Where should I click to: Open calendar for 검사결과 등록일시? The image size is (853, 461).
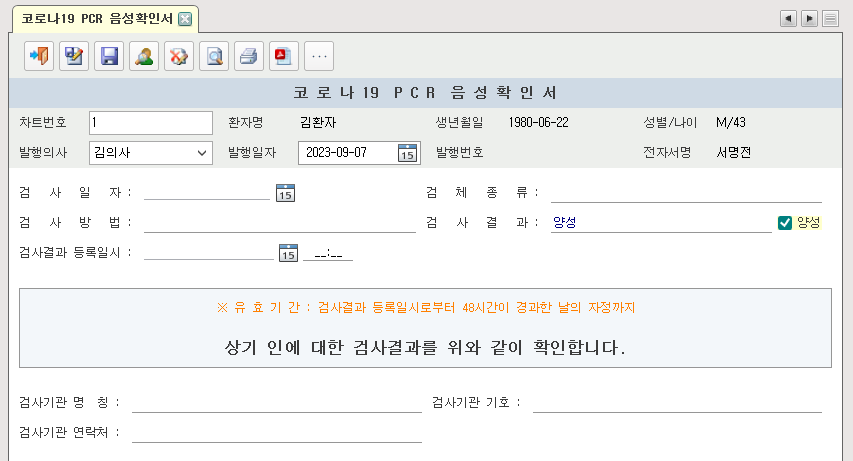pyautogui.click(x=287, y=253)
